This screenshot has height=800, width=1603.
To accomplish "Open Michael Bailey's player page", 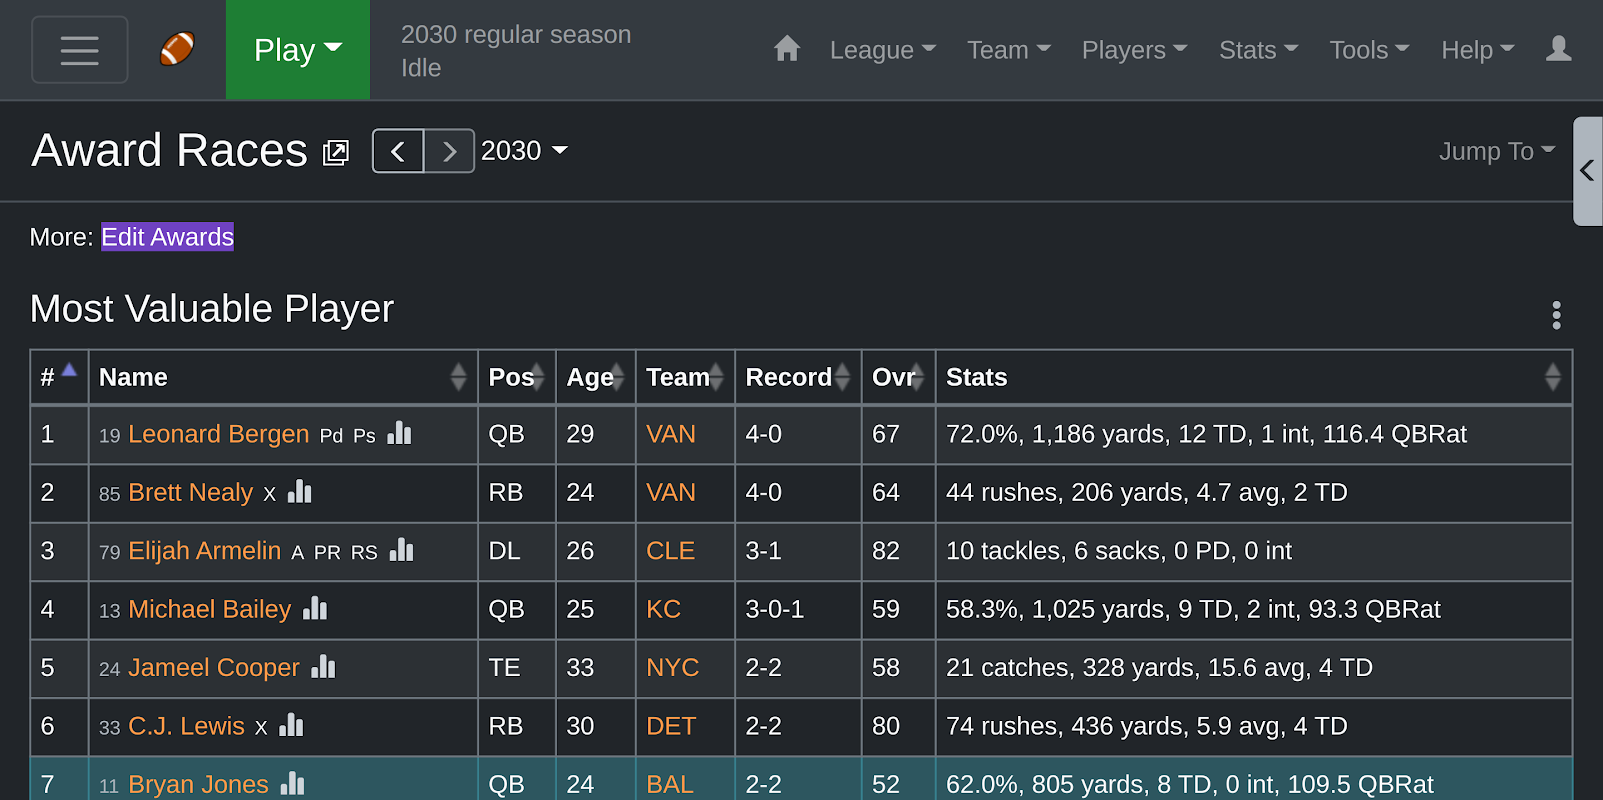I will 210,609.
